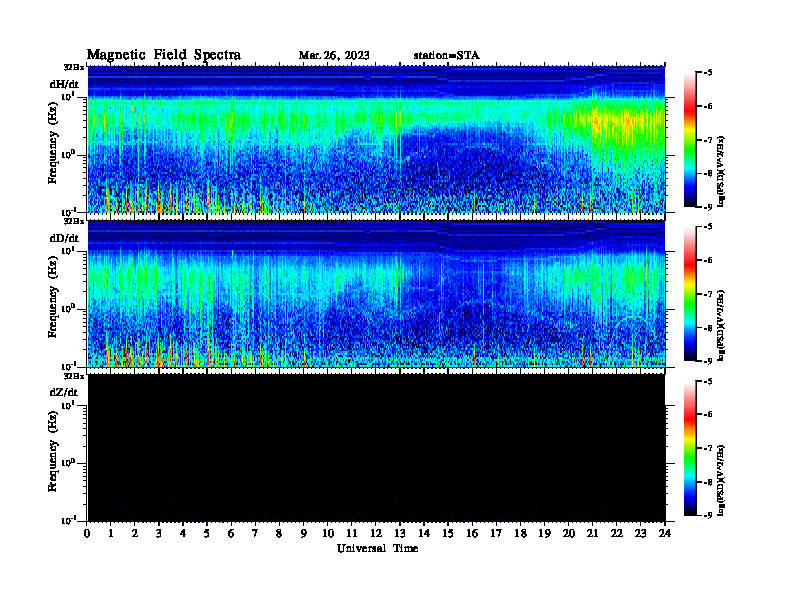Click hour tick label 7 on time axis

255,534
